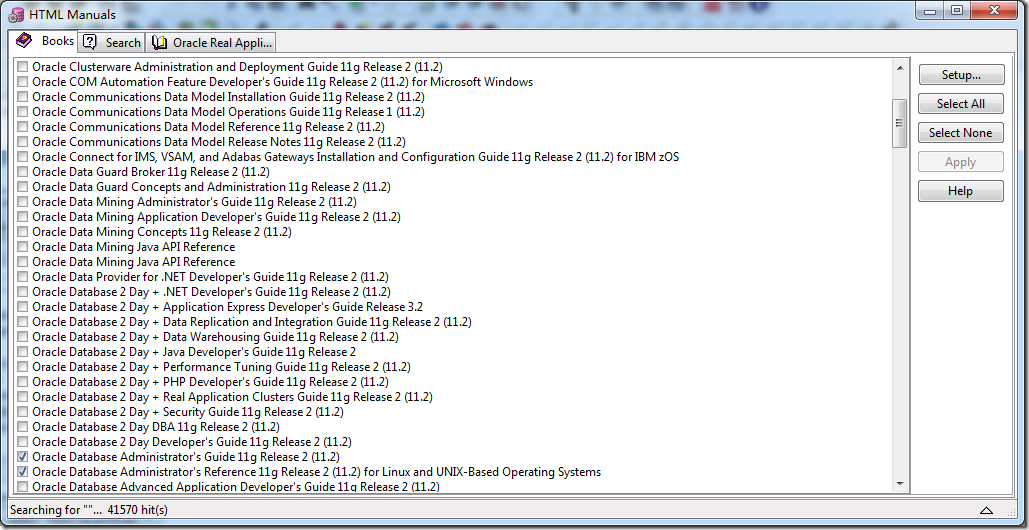Uncheck Database Administrator's Reference for Linux checkbox

pos(23,472)
